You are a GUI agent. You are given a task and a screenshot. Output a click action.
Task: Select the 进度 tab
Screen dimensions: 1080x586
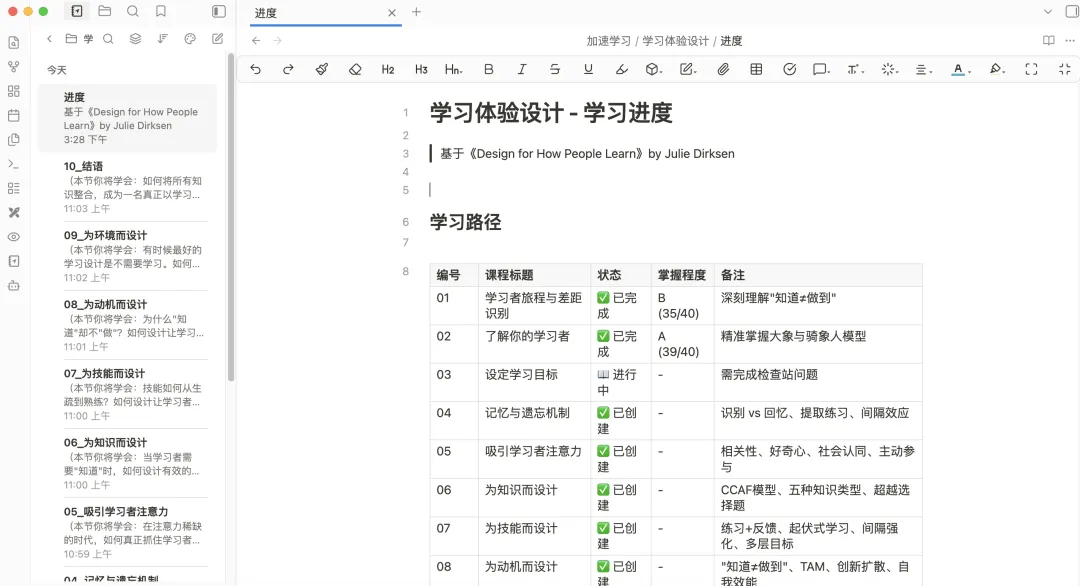coord(326,13)
